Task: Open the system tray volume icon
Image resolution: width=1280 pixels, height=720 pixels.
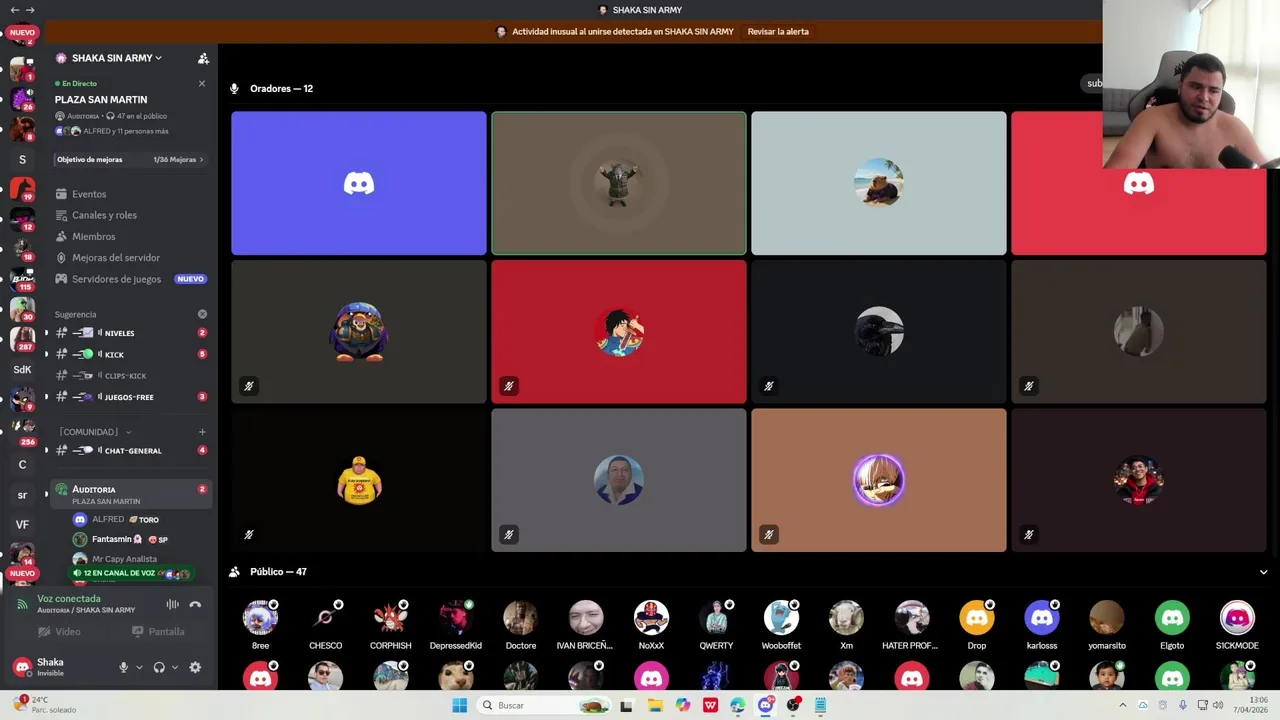Action: coord(1218,705)
